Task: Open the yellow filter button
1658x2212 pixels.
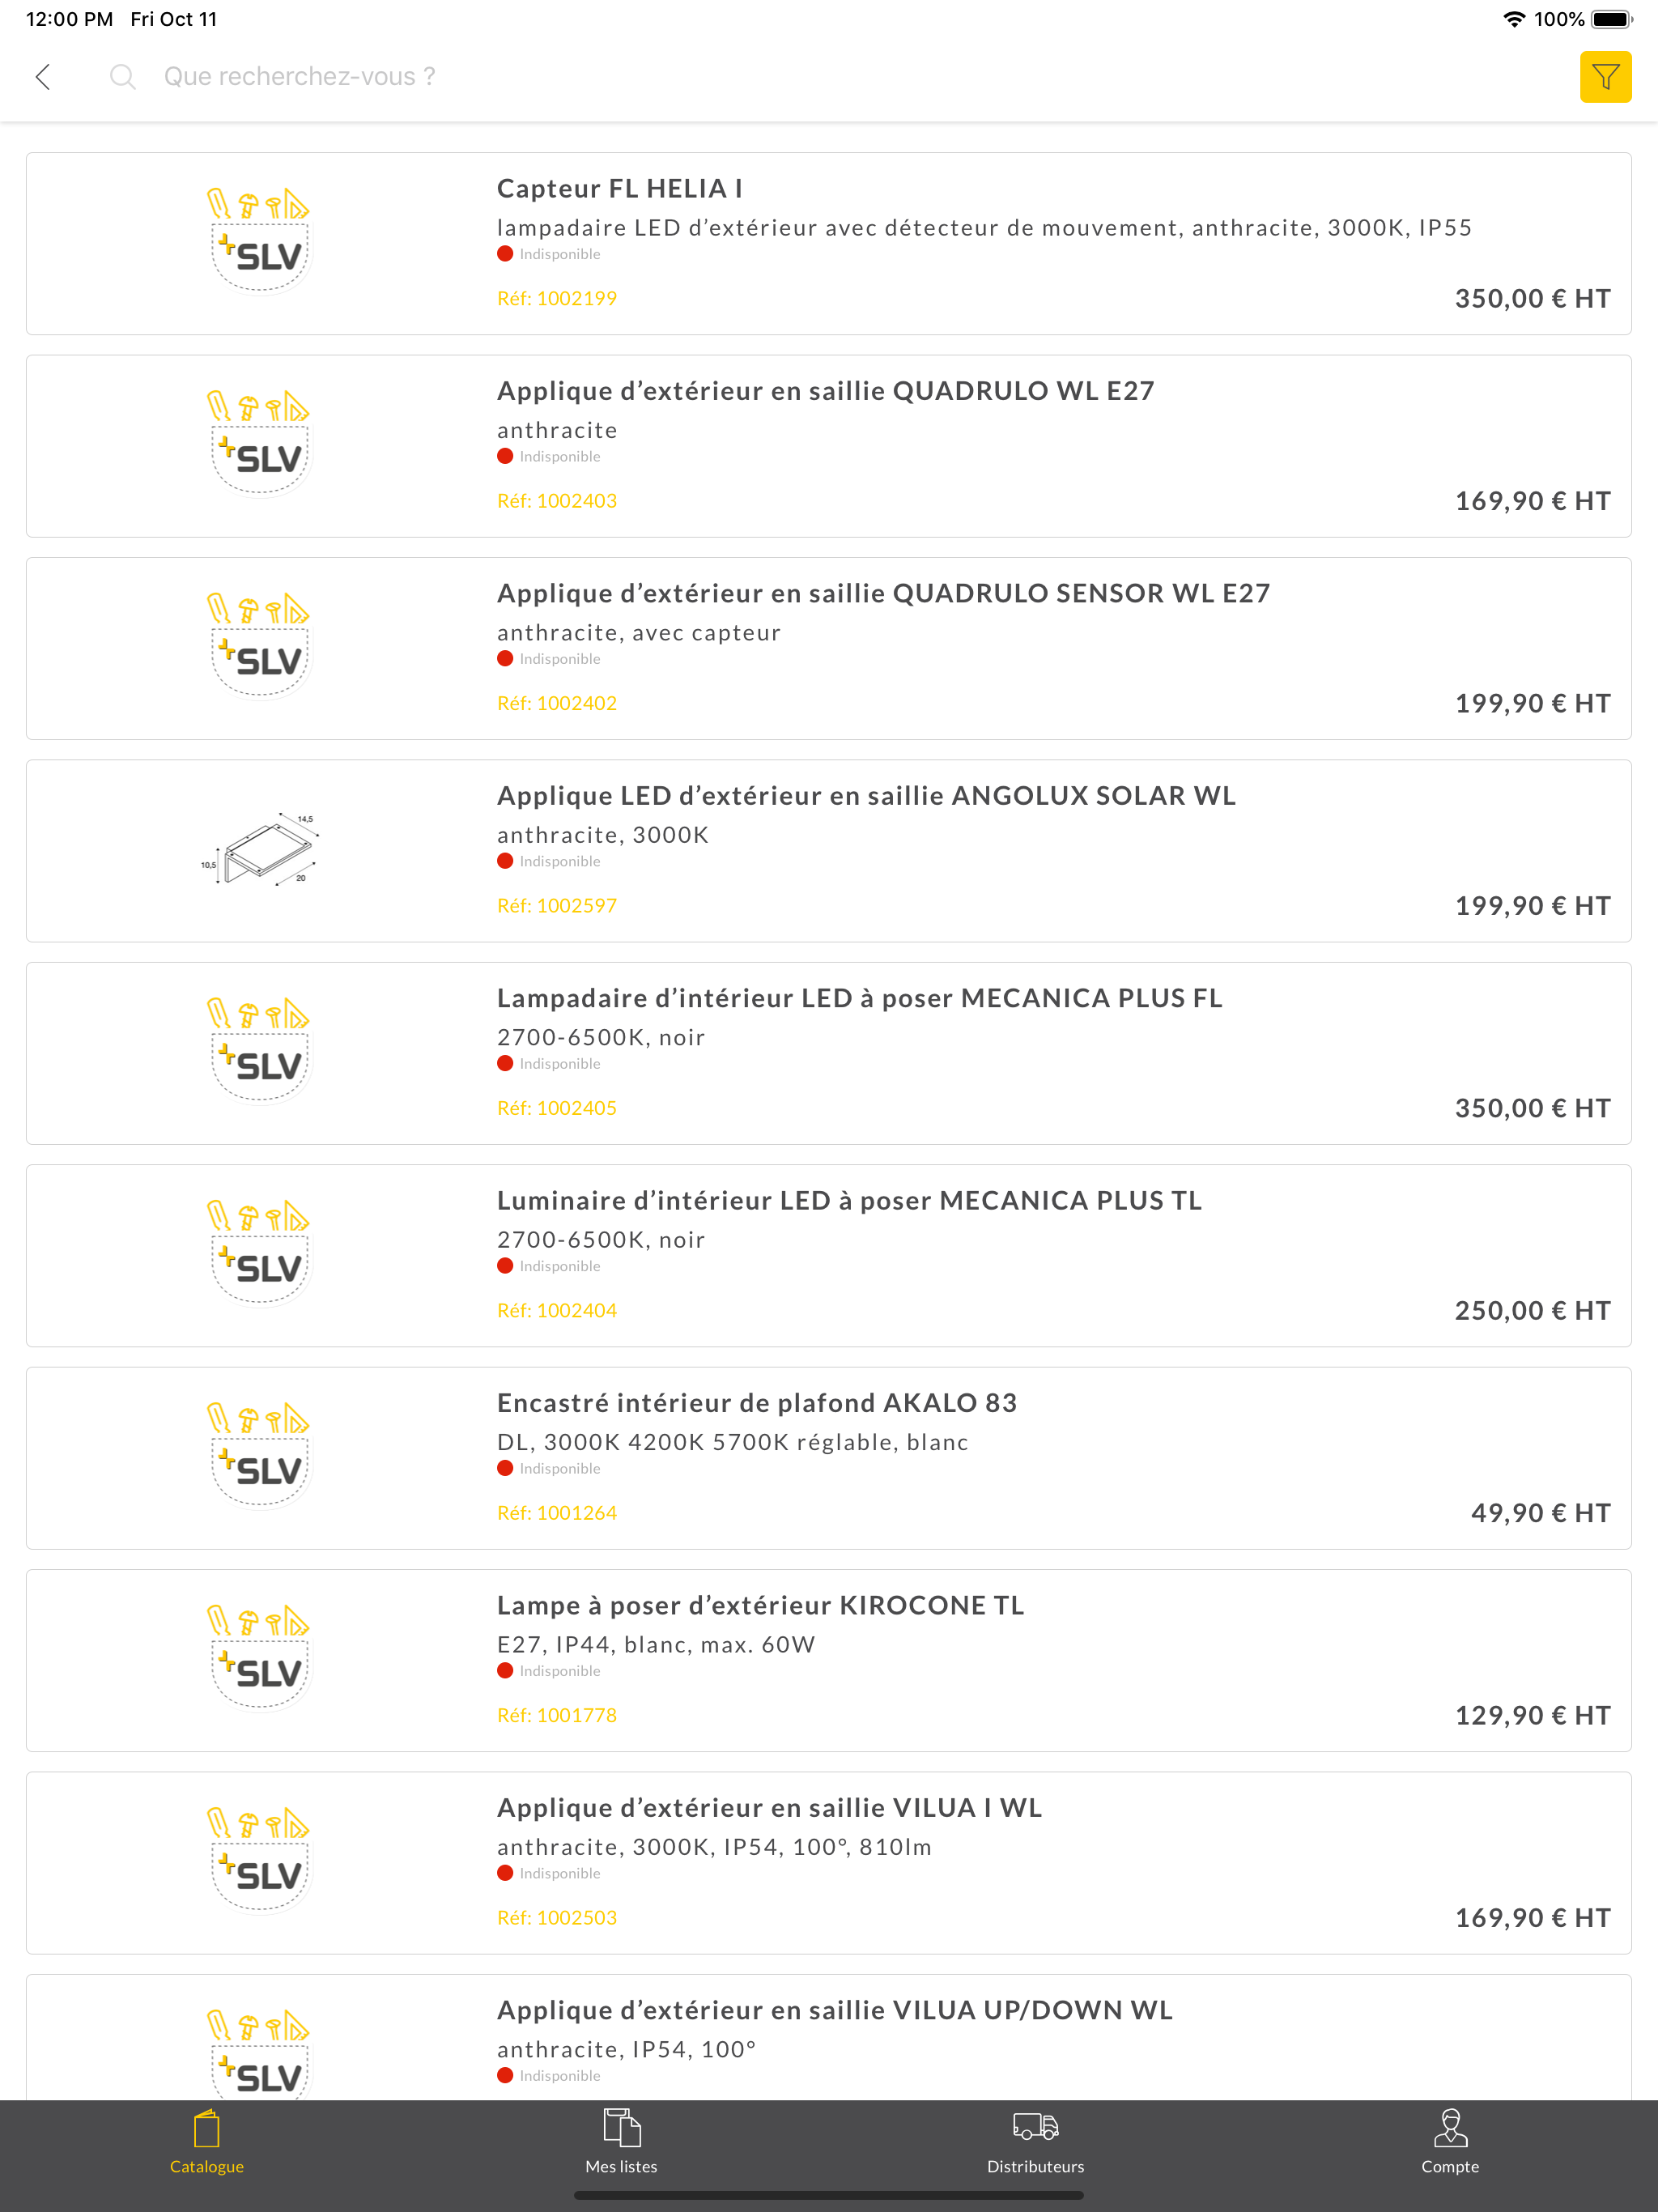Action: [x=1605, y=77]
